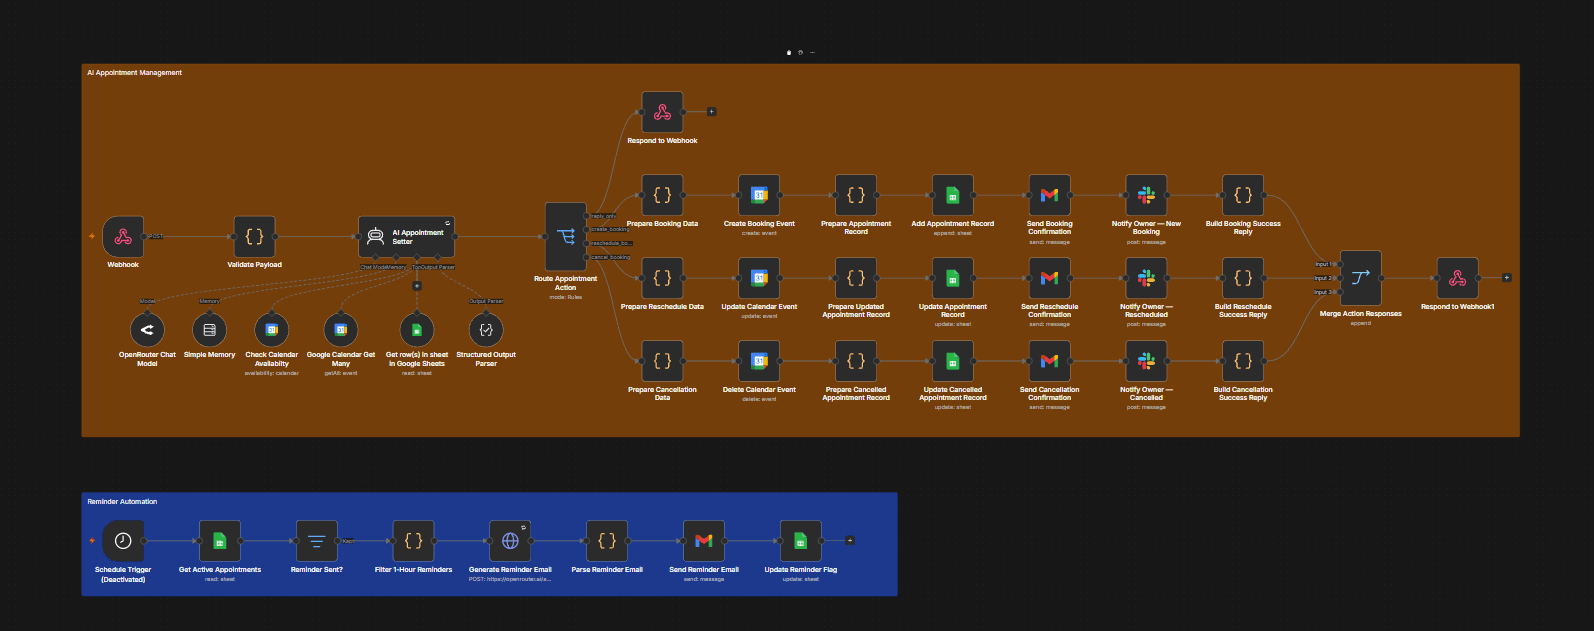
Task: Open the Validate Payload code node
Action: tap(254, 237)
